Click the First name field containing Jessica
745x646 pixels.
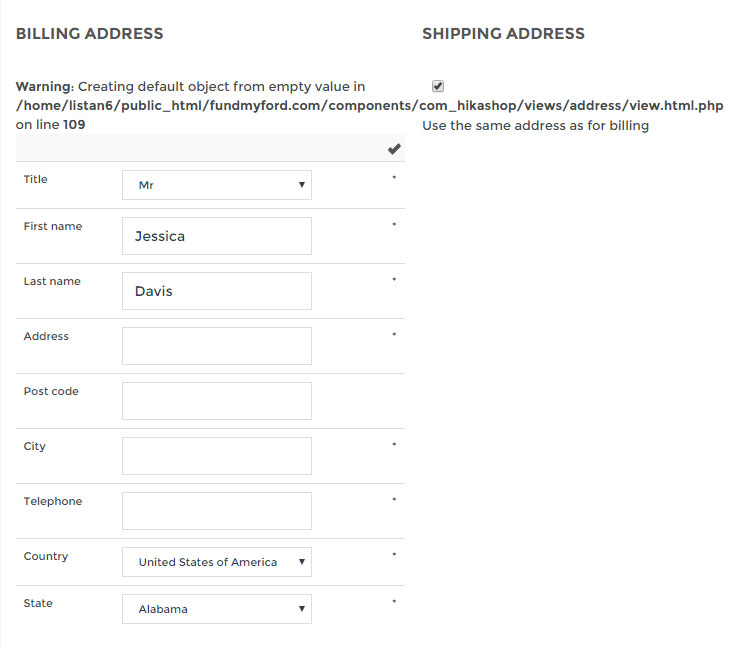pyautogui.click(x=216, y=236)
